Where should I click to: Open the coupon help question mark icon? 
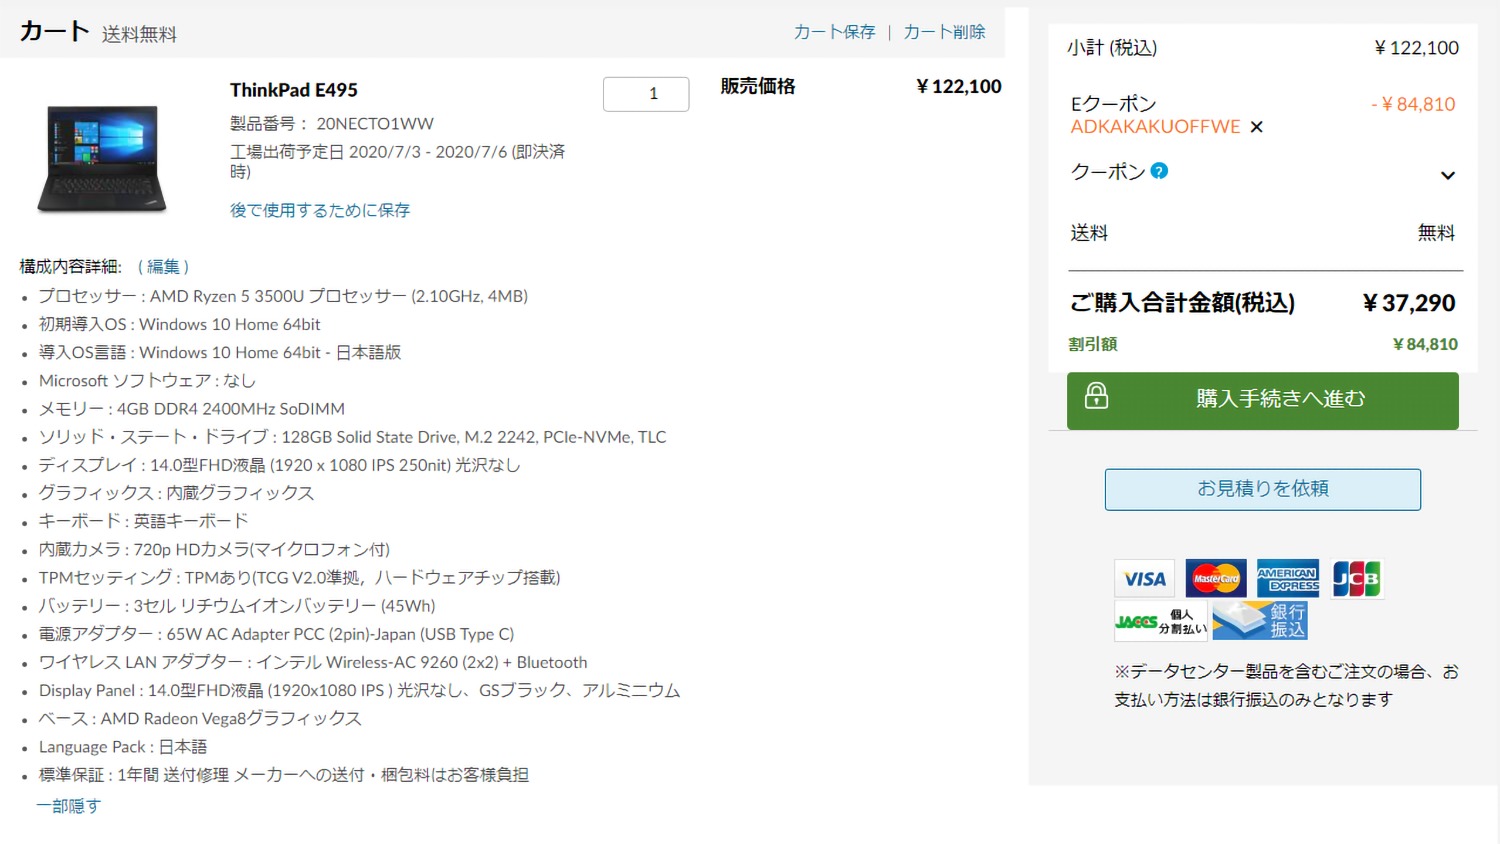1159,171
